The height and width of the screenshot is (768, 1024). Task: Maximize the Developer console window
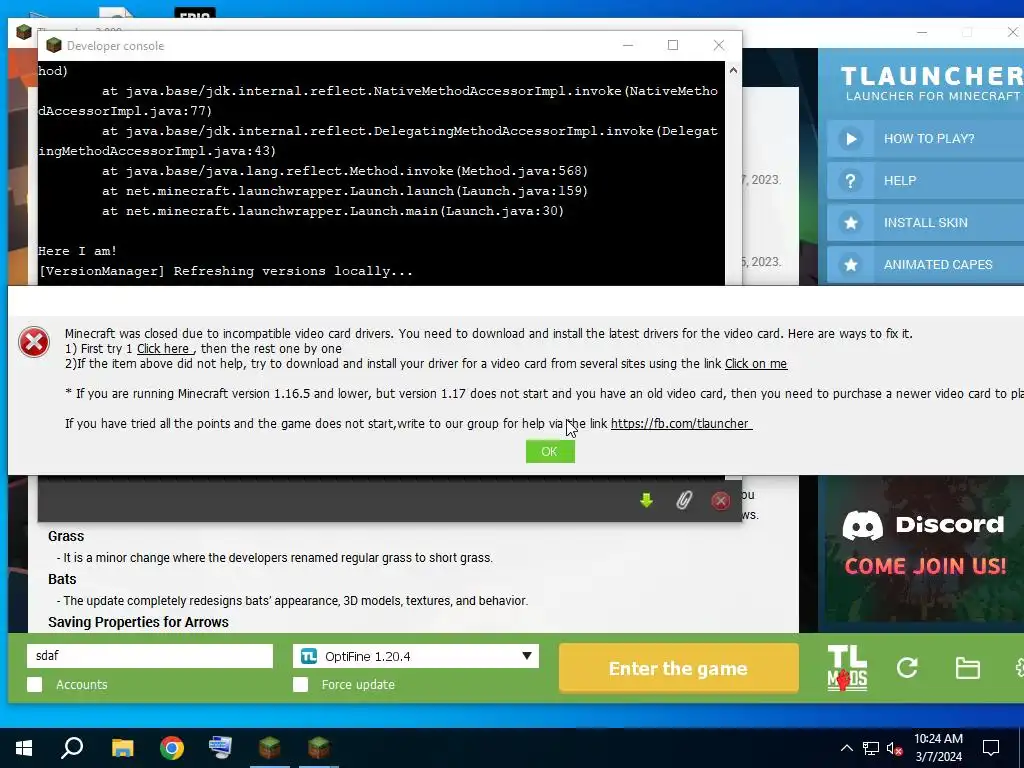pyautogui.click(x=673, y=45)
